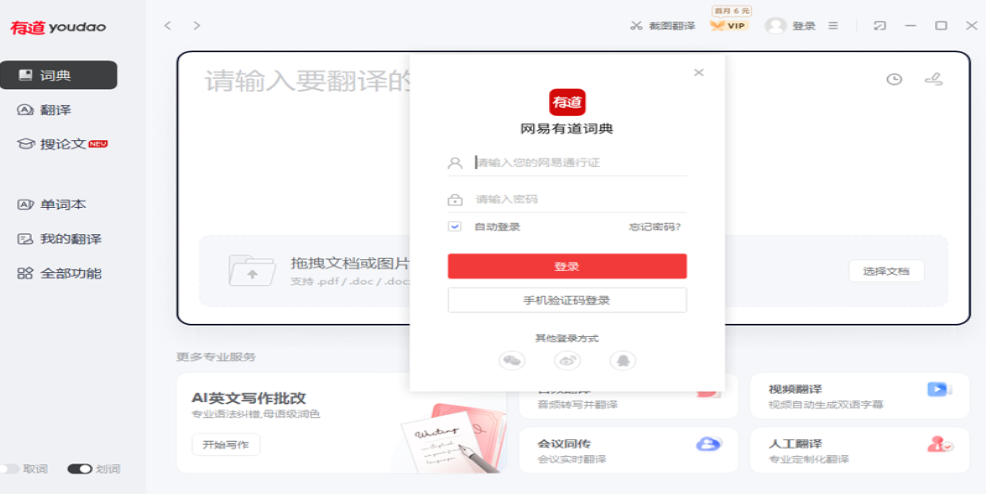This screenshot has width=990, height=501.
Task: Click the 会议同传 blue person icon
Action: 708,444
